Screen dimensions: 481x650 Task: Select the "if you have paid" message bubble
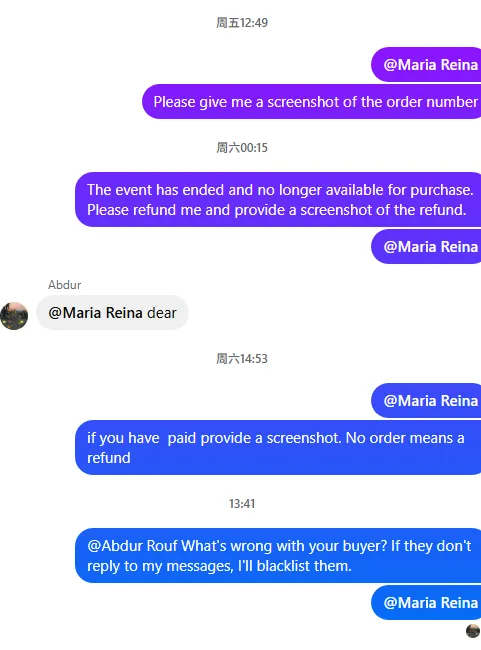(278, 447)
